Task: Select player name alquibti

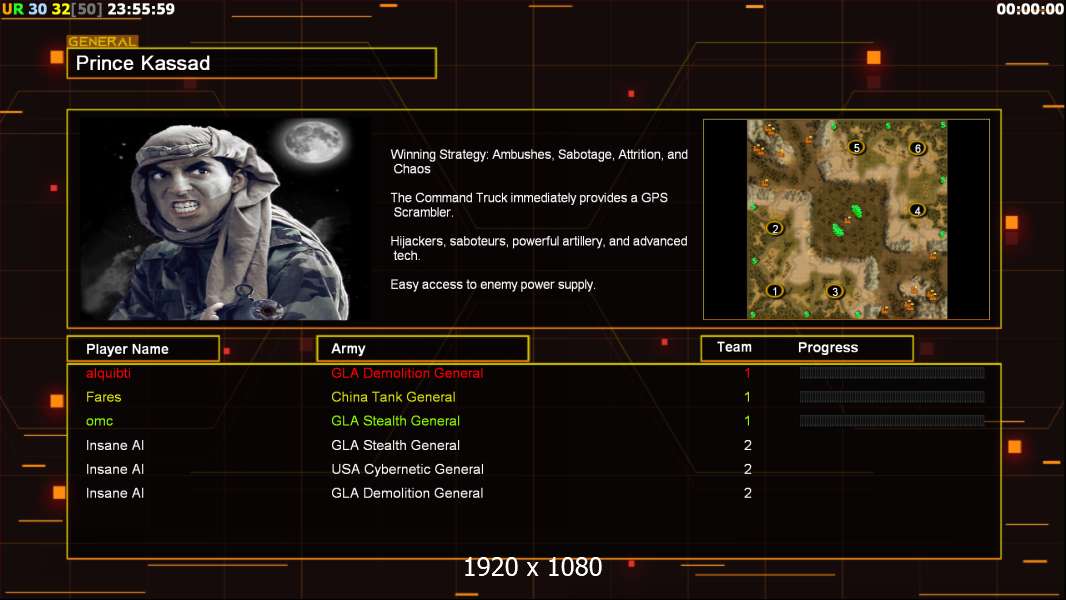Action: pos(108,373)
